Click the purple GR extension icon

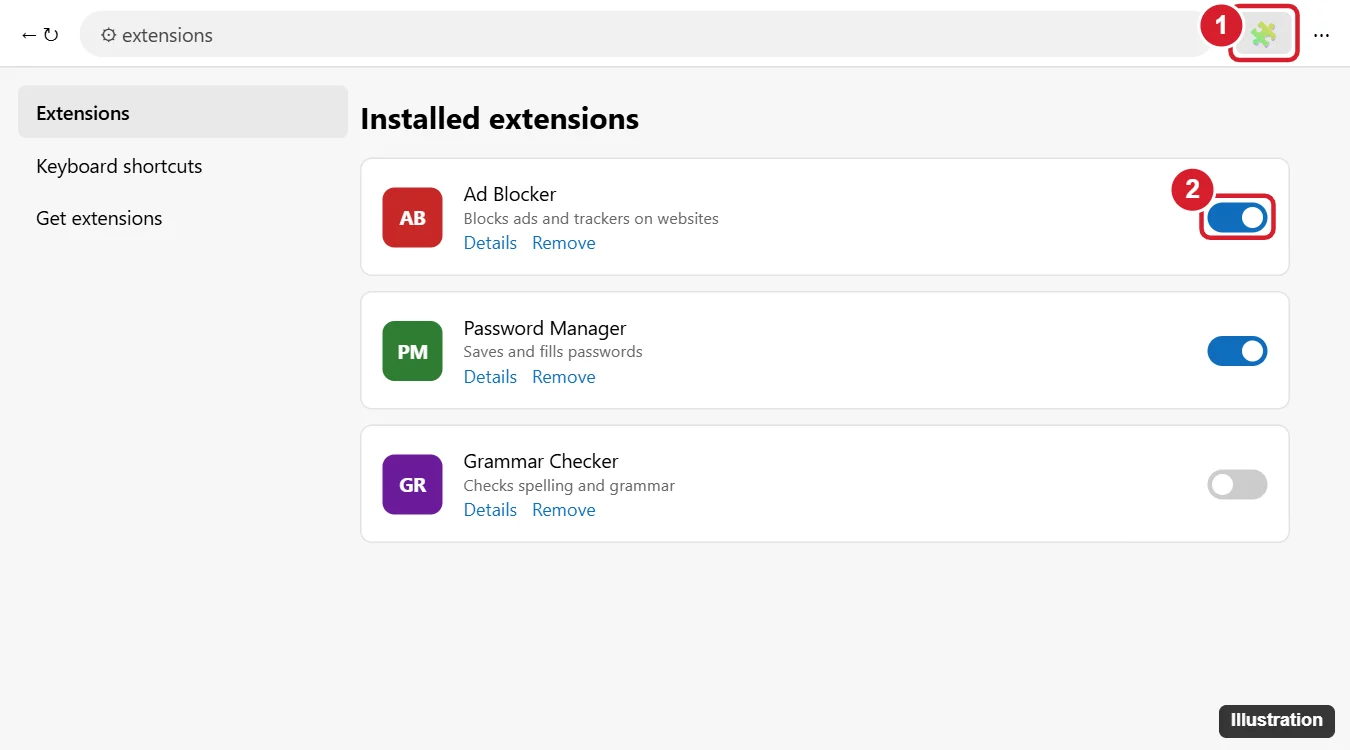click(412, 484)
